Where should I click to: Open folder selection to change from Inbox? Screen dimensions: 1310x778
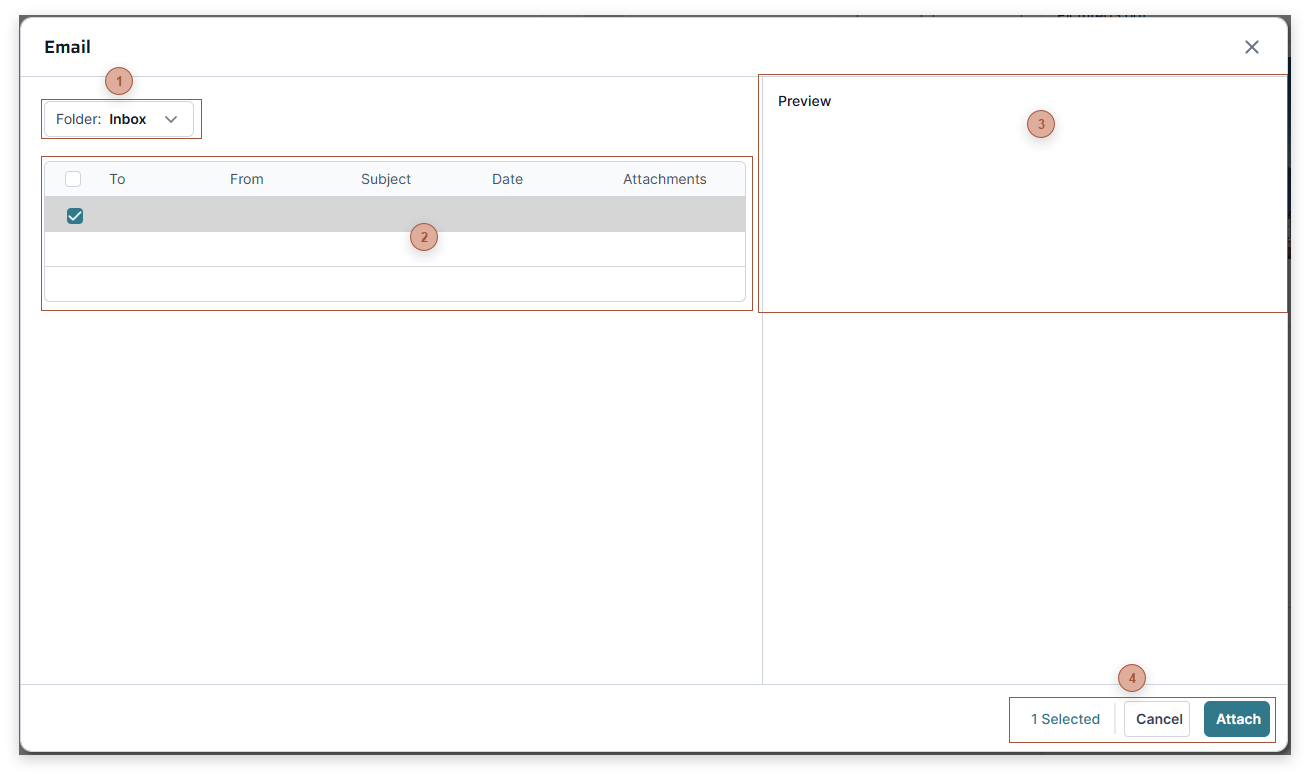(x=120, y=118)
